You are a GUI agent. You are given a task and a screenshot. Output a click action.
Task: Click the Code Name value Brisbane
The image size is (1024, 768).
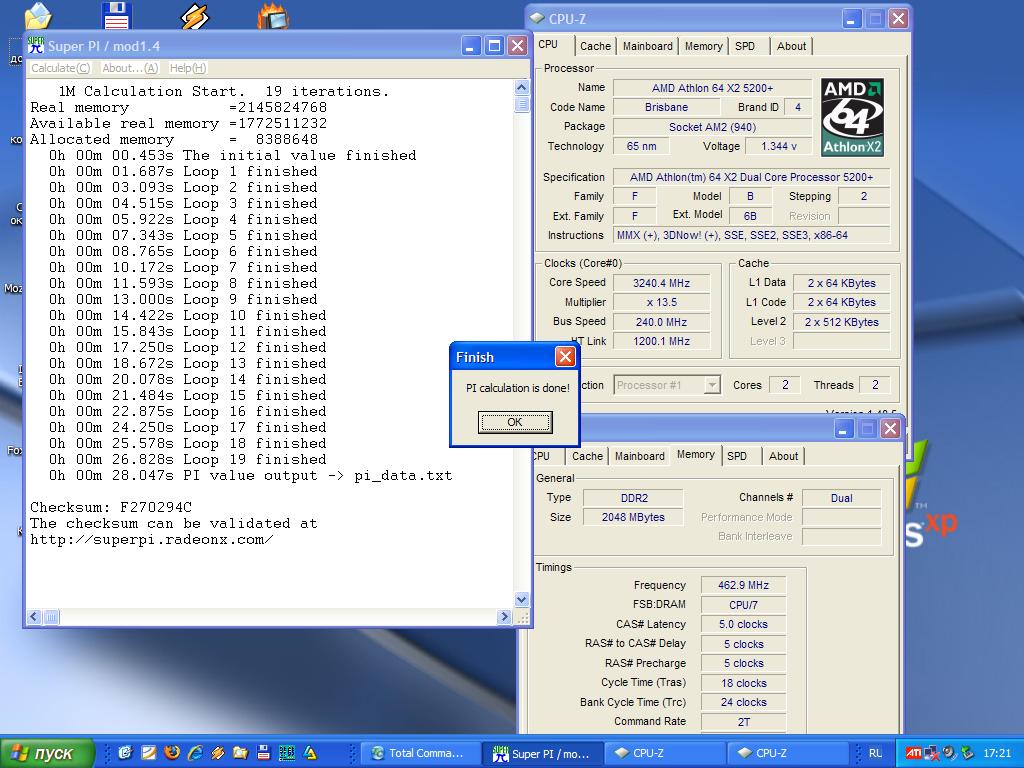666,108
